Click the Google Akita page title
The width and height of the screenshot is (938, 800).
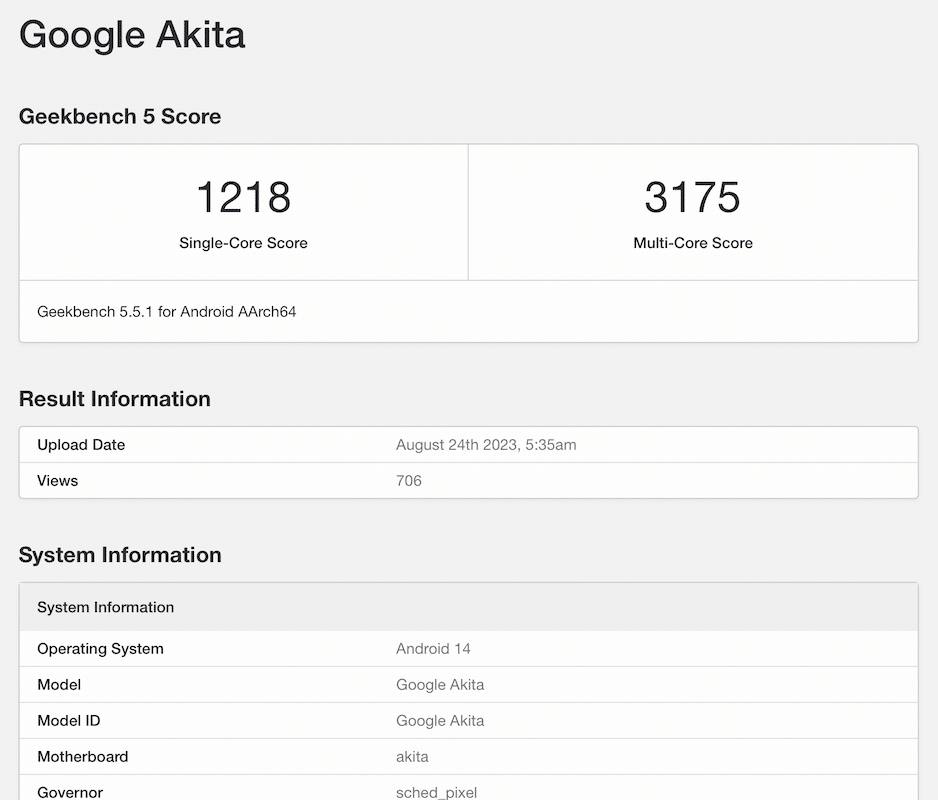(x=132, y=35)
